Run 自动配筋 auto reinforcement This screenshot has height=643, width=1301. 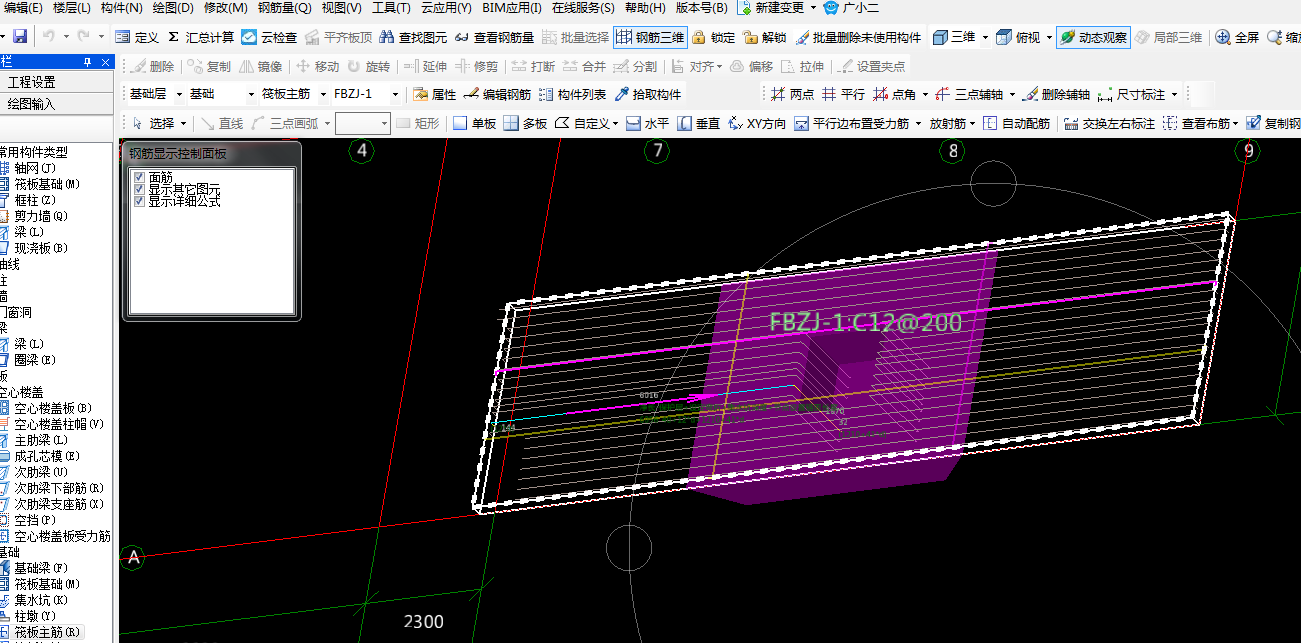pos(1016,123)
